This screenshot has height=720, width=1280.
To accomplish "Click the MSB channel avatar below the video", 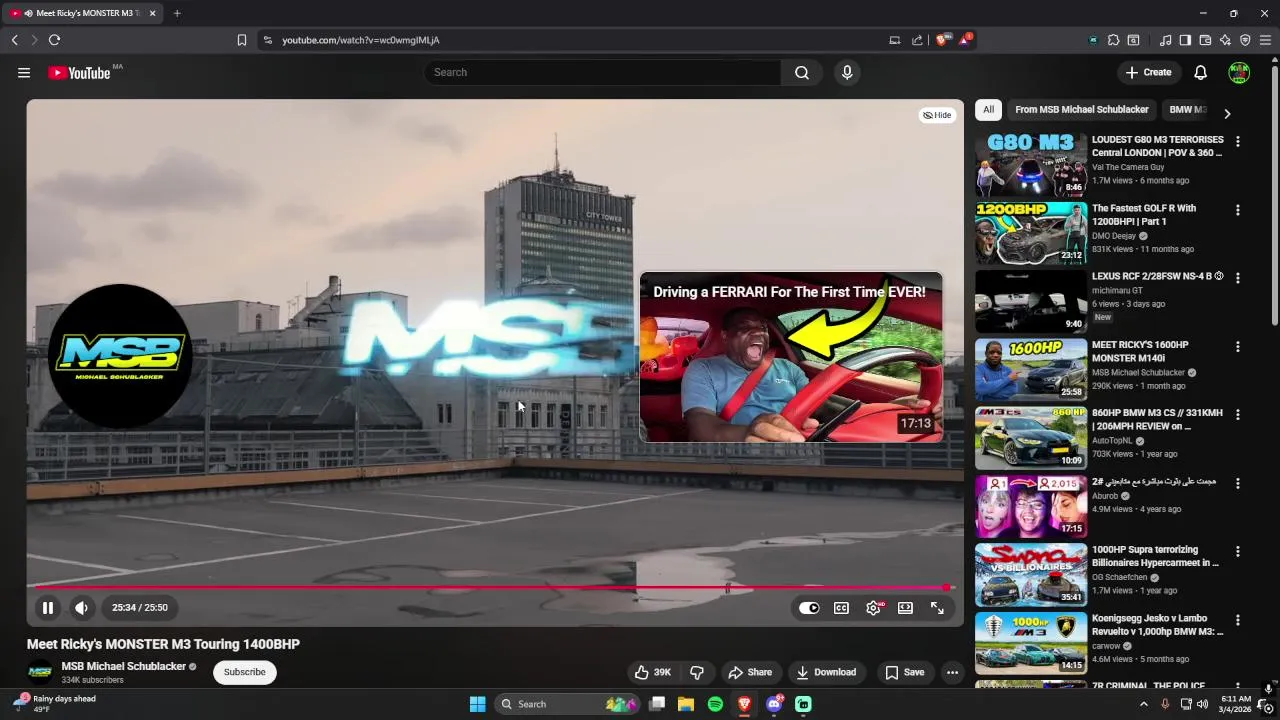I will (40, 672).
